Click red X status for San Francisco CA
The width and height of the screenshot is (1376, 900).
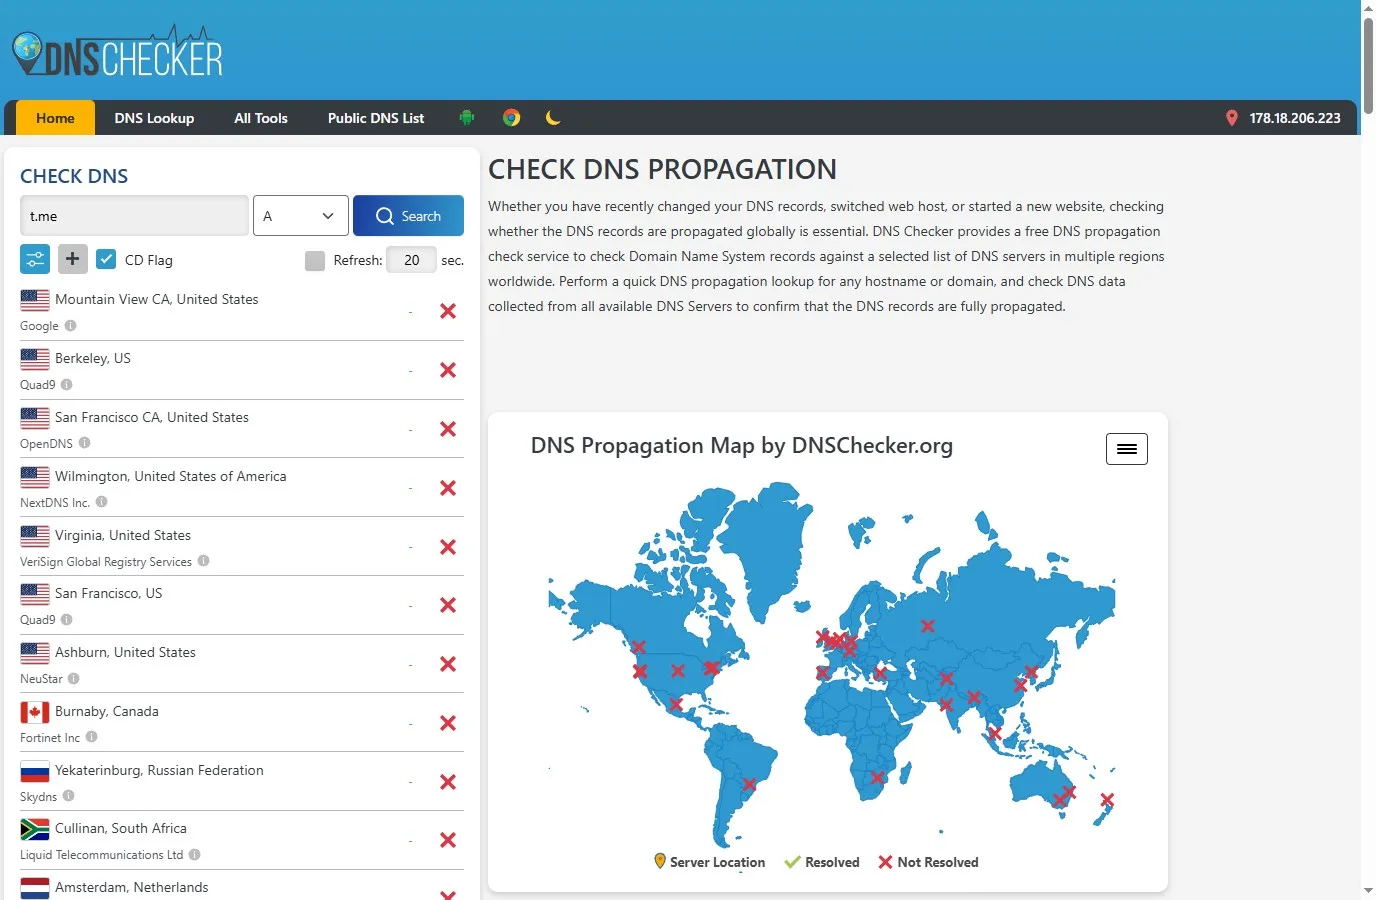(x=448, y=429)
